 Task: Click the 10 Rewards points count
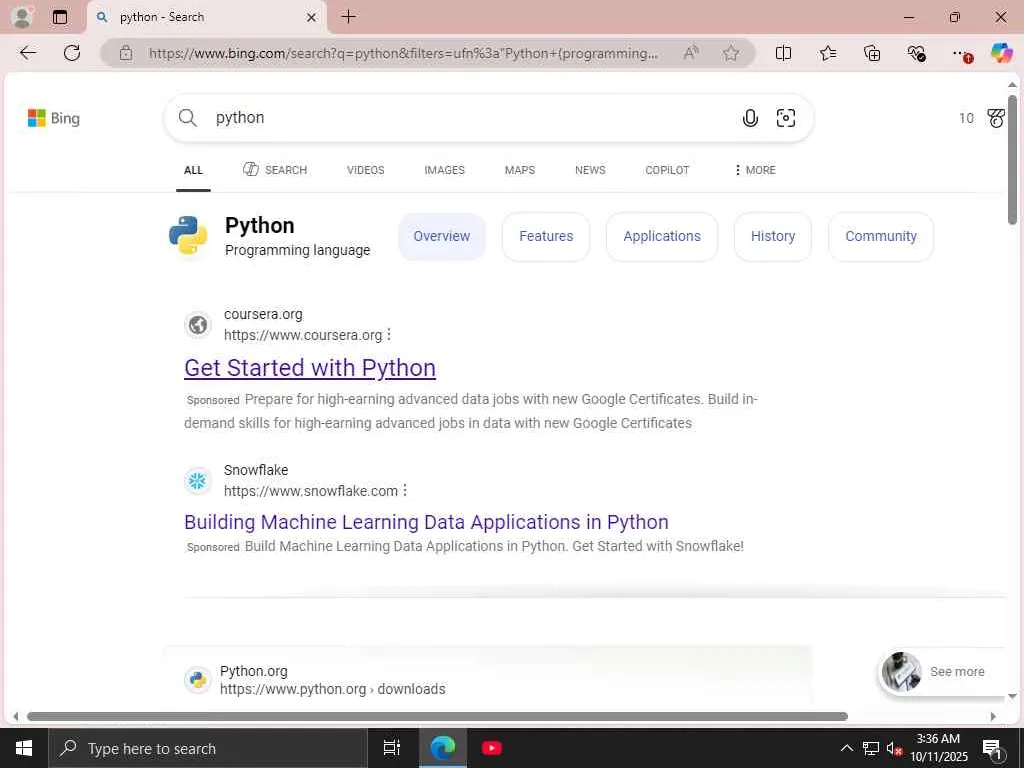966,118
